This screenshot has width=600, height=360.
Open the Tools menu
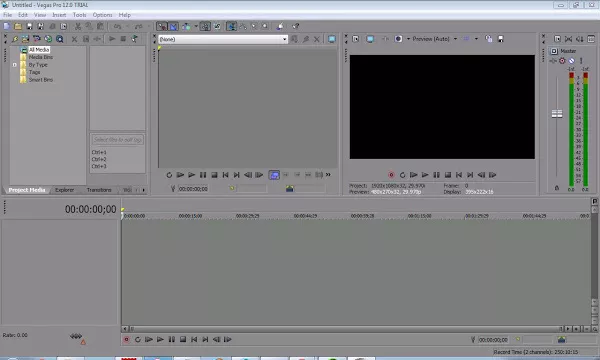pyautogui.click(x=80, y=15)
